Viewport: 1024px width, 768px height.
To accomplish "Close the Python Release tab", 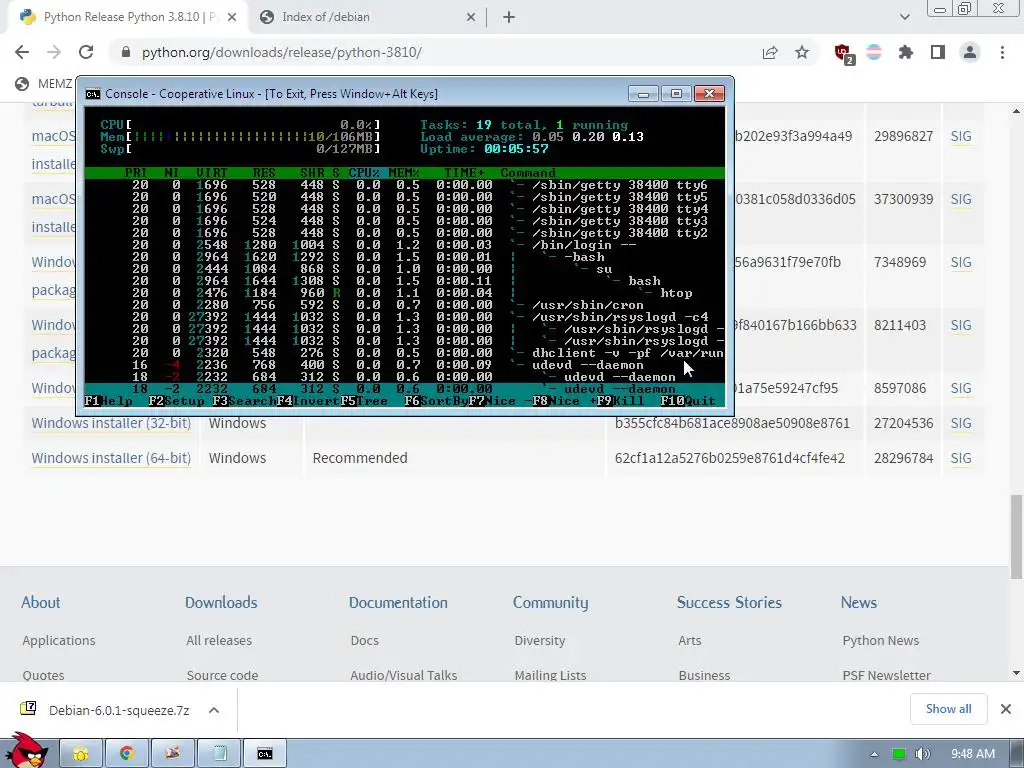I will pos(232,17).
